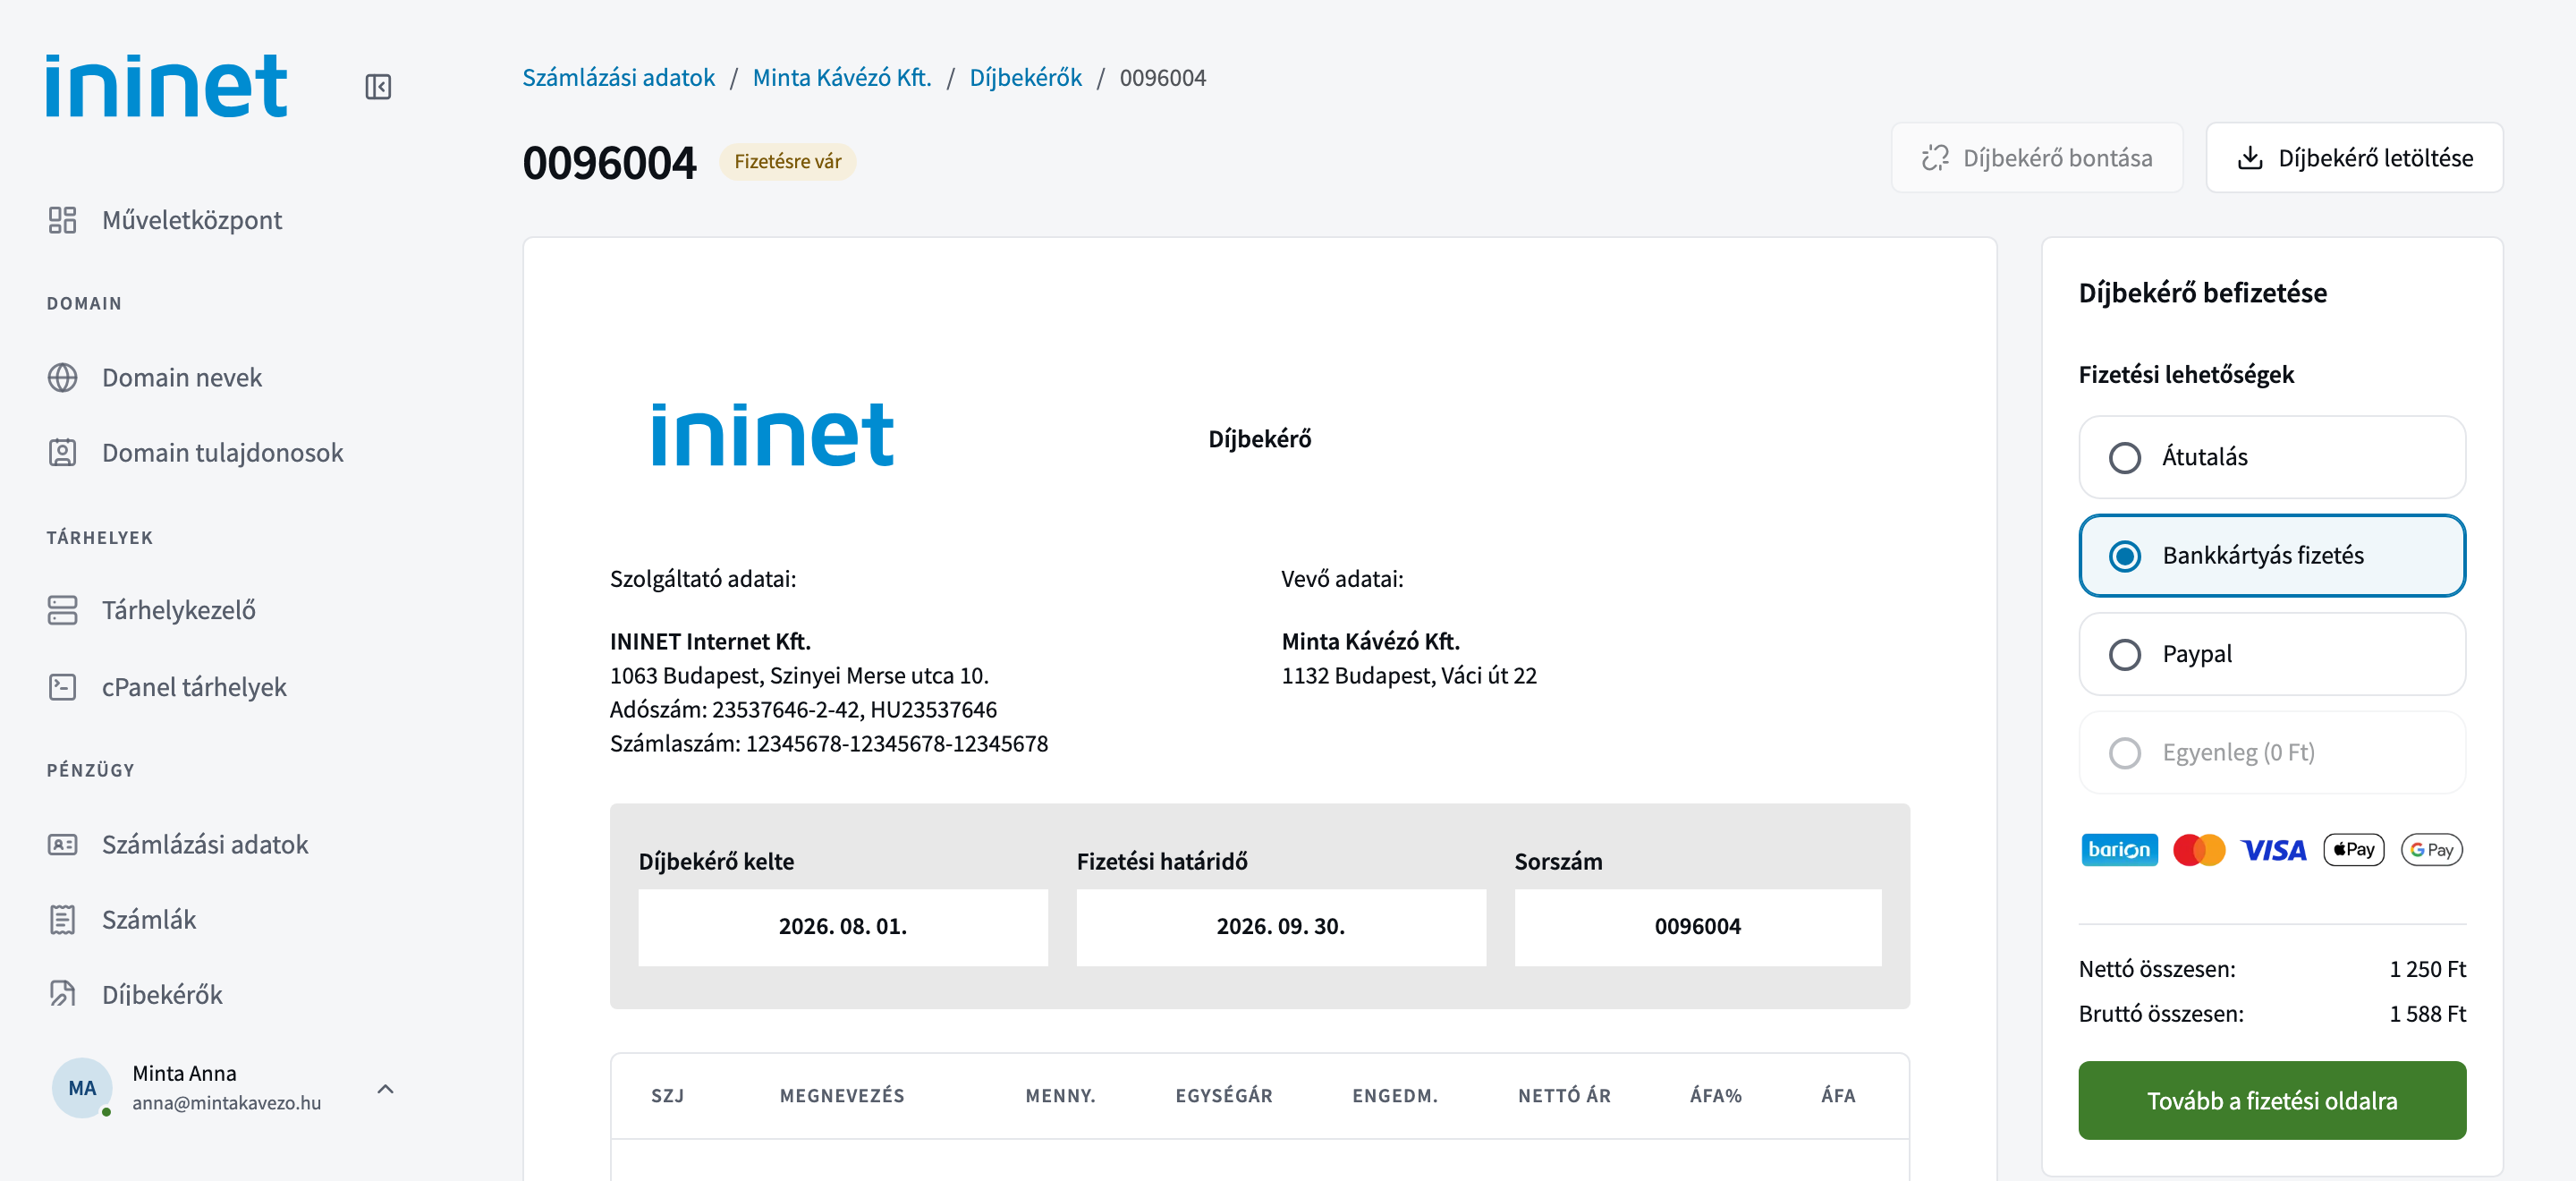2576x1181 pixels.
Task: Choose Paypal as payment method
Action: 2272,654
